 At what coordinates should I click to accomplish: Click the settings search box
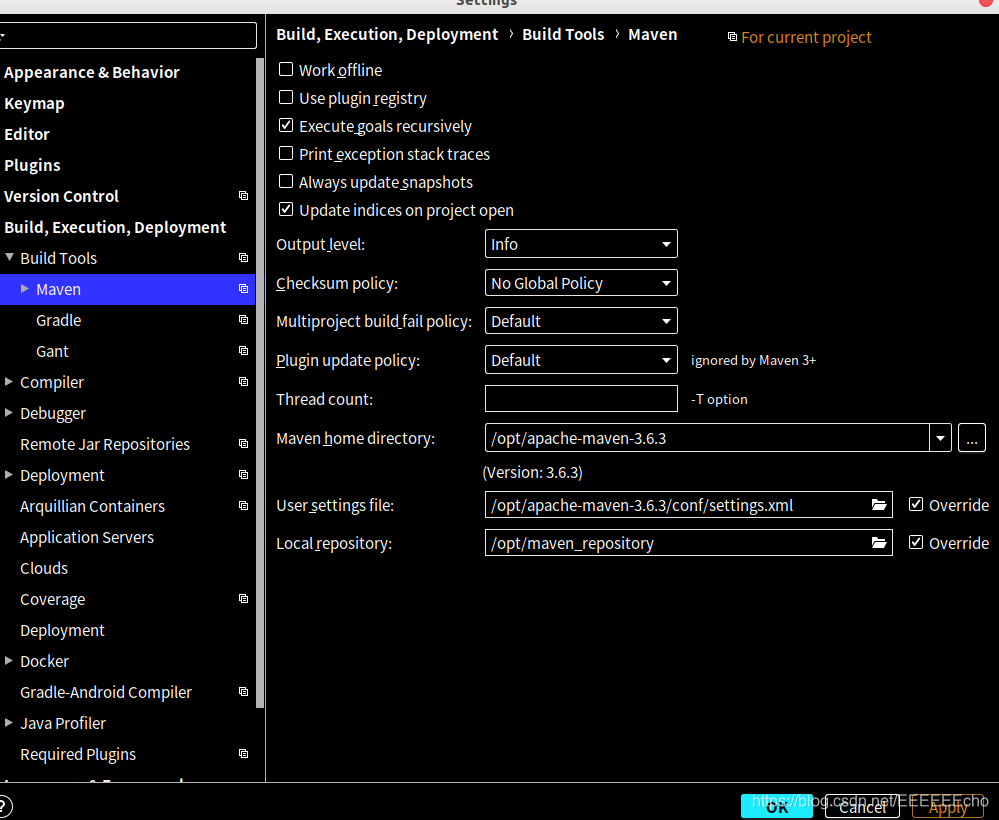pyautogui.click(x=127, y=36)
